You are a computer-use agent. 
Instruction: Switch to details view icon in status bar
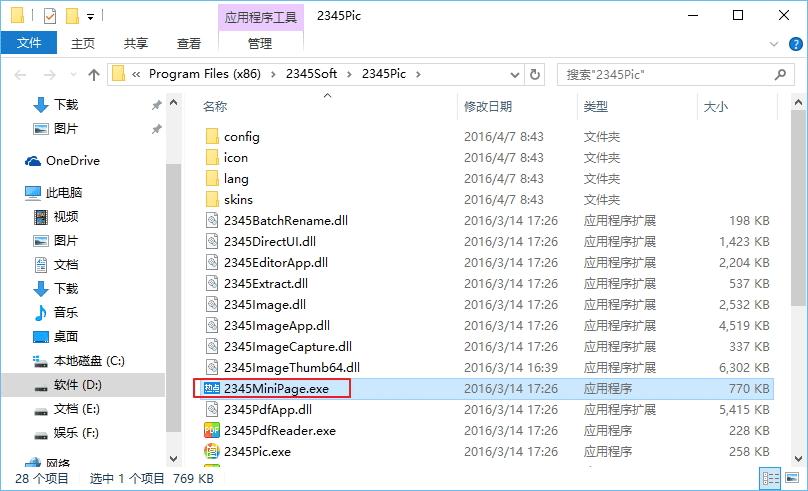coord(770,478)
